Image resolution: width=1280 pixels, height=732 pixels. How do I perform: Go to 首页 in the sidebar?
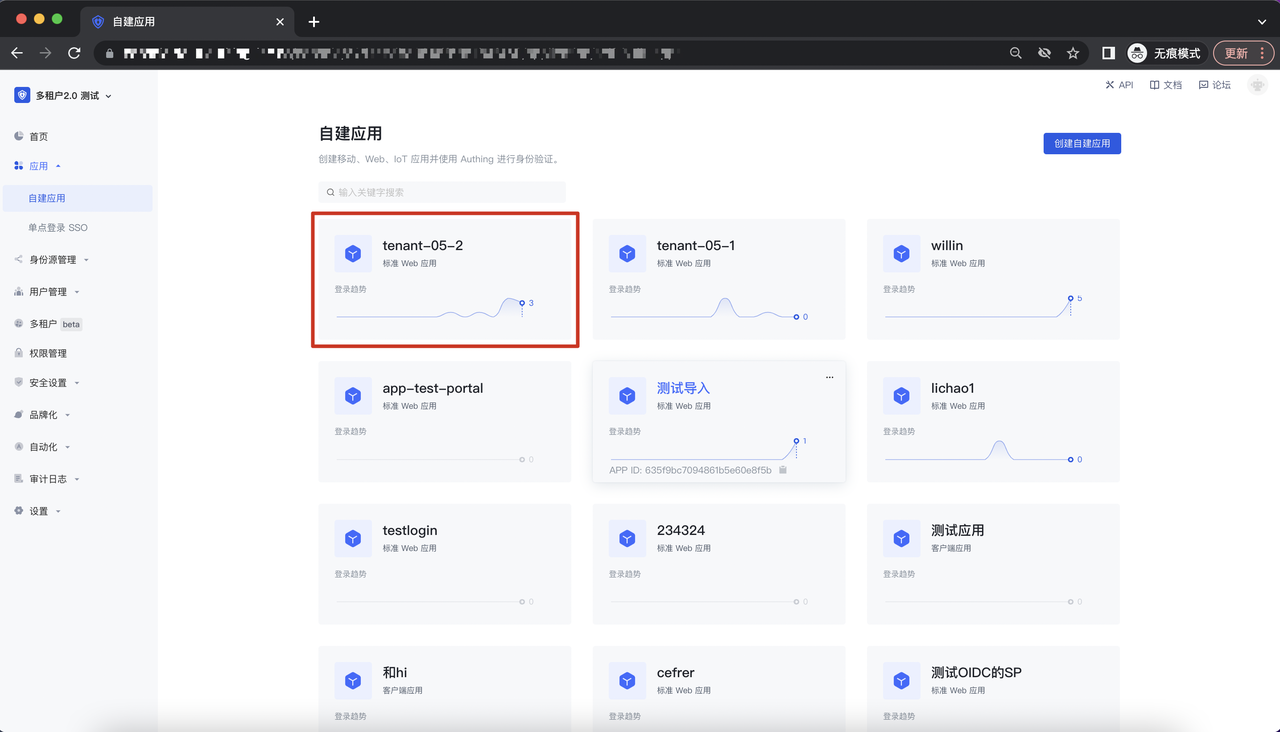38,137
